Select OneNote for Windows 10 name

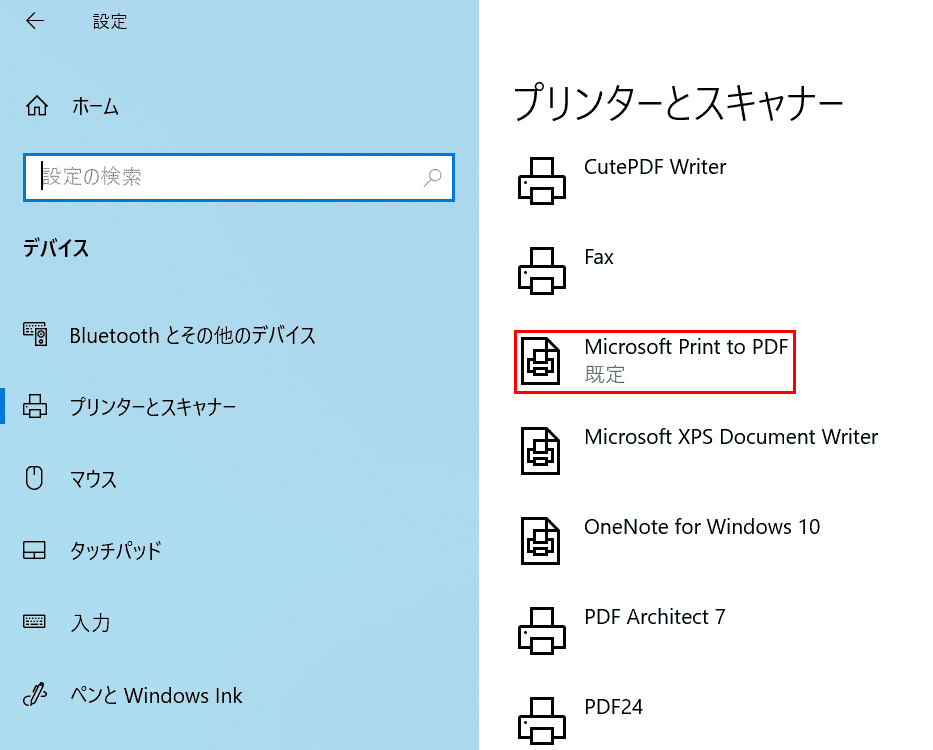[x=702, y=527]
